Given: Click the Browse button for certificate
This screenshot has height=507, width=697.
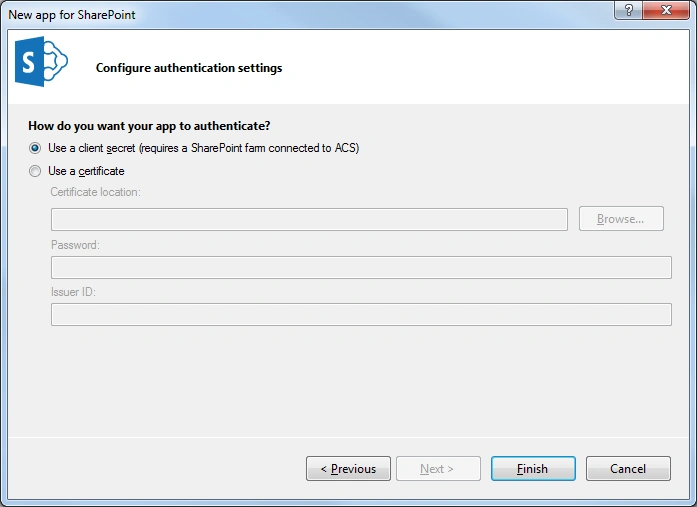Looking at the screenshot, I should pyautogui.click(x=621, y=219).
